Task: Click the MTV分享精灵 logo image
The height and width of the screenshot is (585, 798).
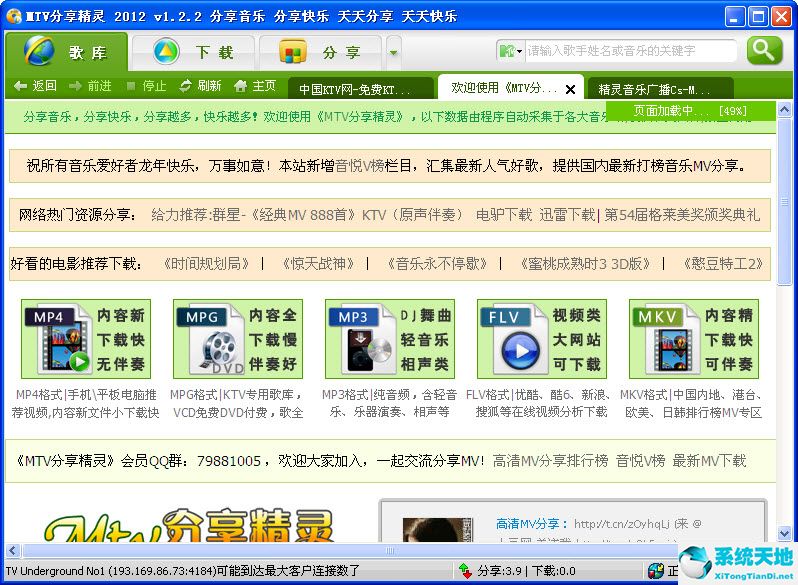Action: (189, 525)
